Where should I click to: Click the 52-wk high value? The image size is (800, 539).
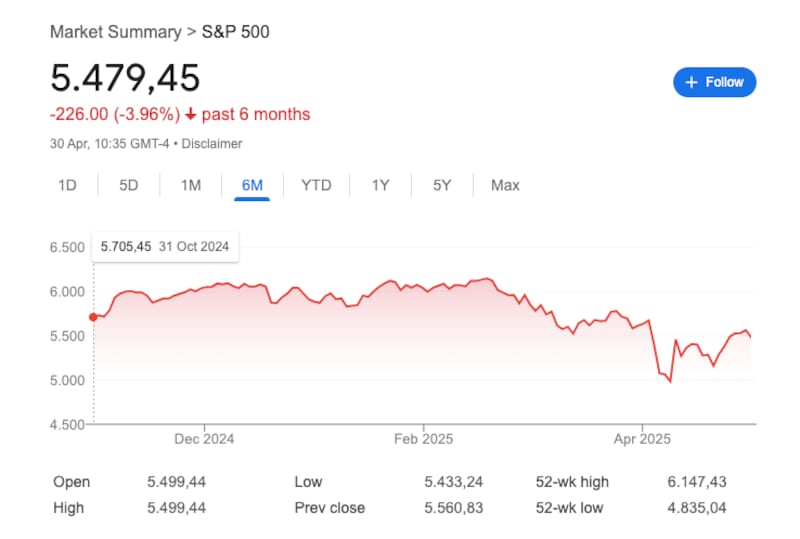click(x=698, y=482)
